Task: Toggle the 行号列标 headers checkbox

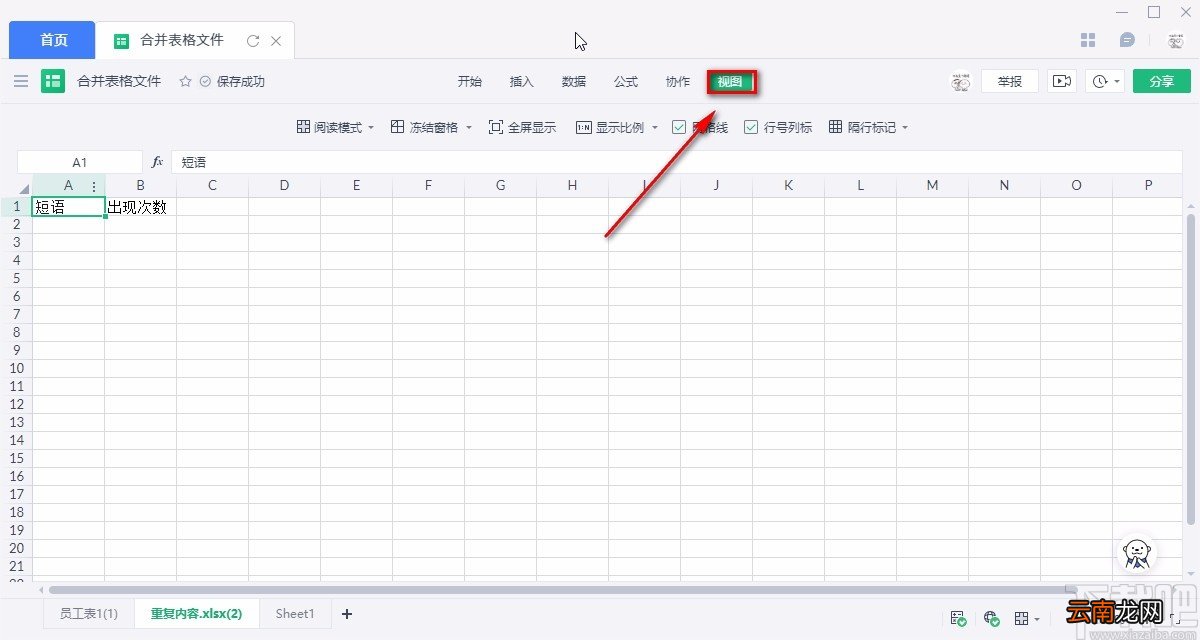Action: coord(751,127)
